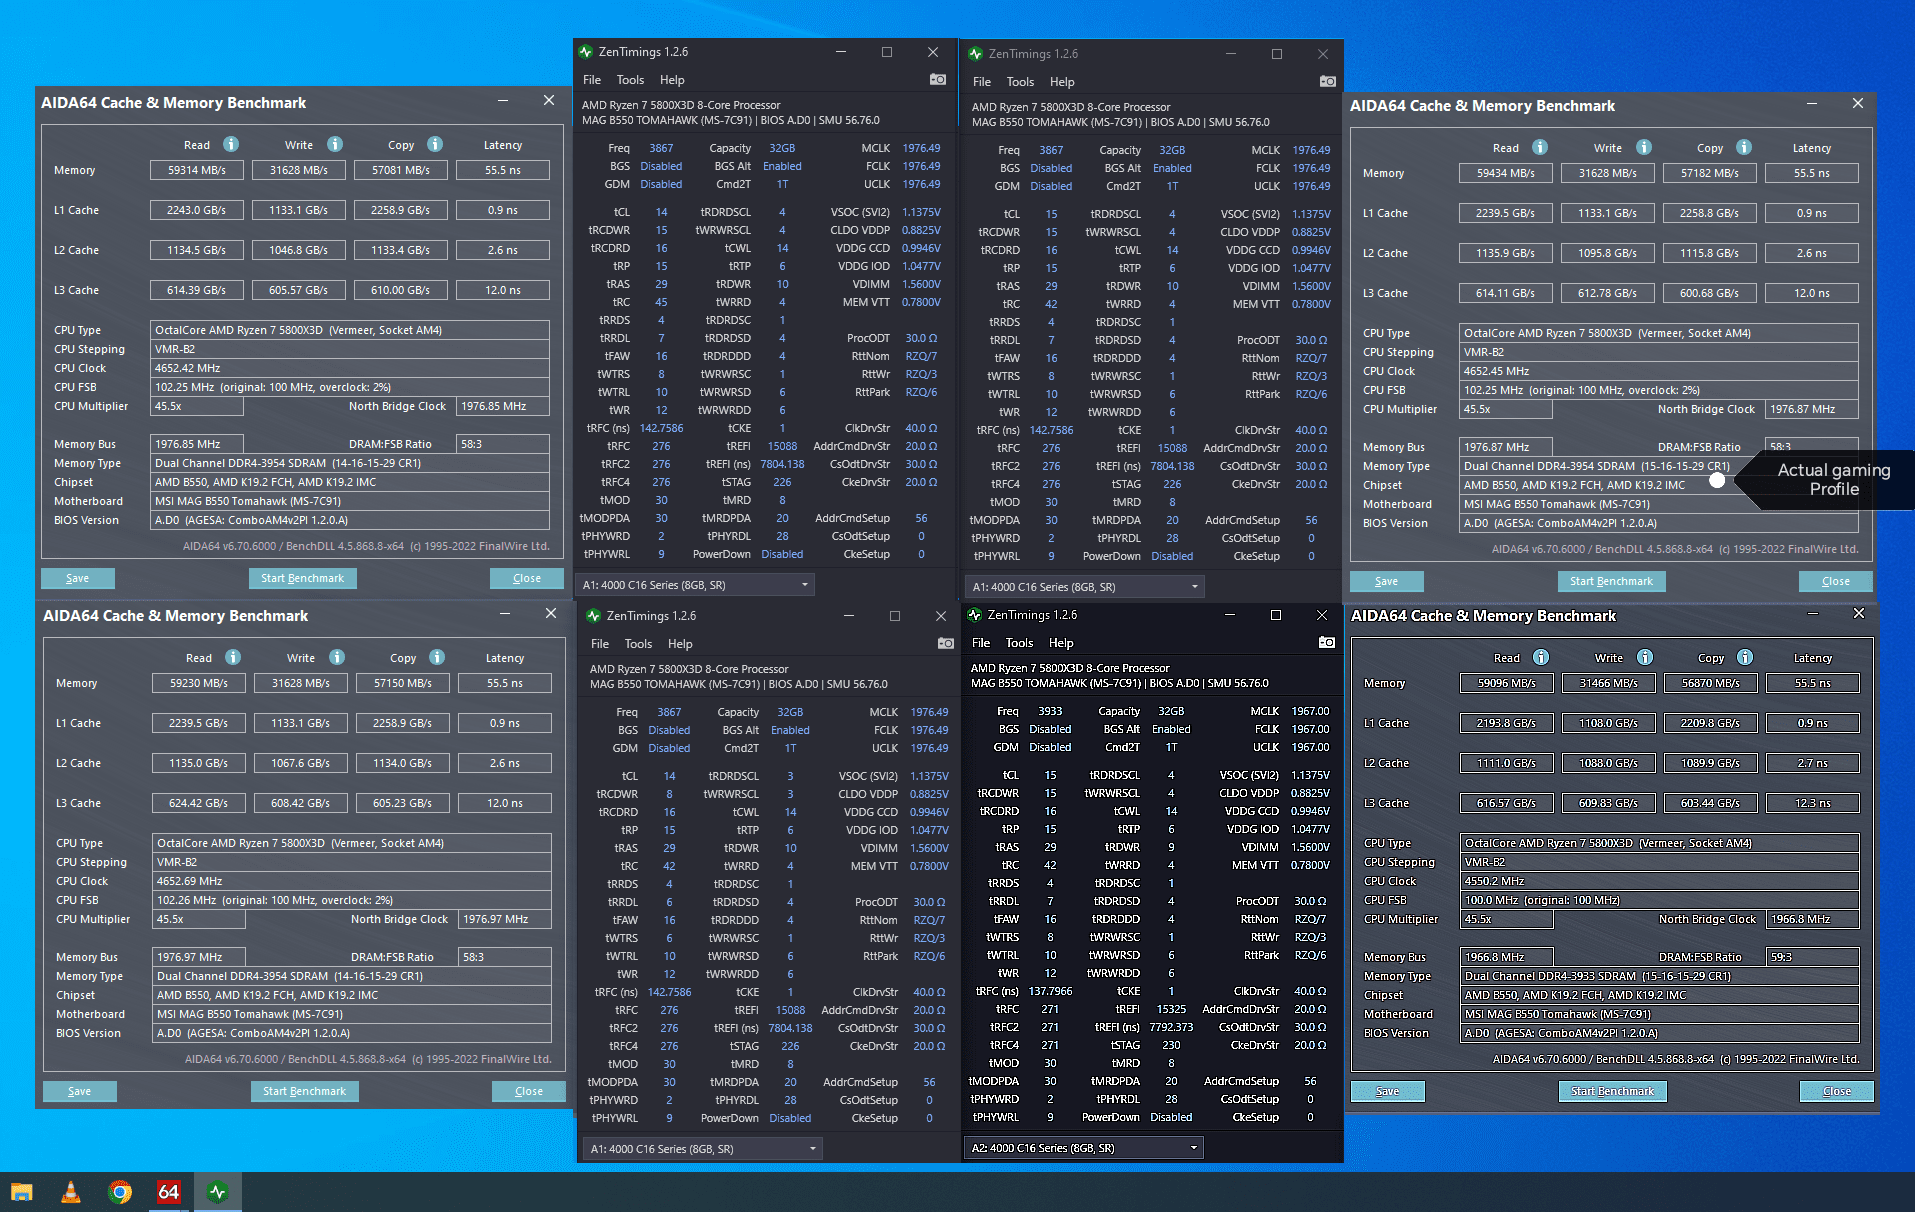
Task: Click Copy info icon in AIDA64 window showing 56870 MB/s
Action: pyautogui.click(x=1745, y=657)
